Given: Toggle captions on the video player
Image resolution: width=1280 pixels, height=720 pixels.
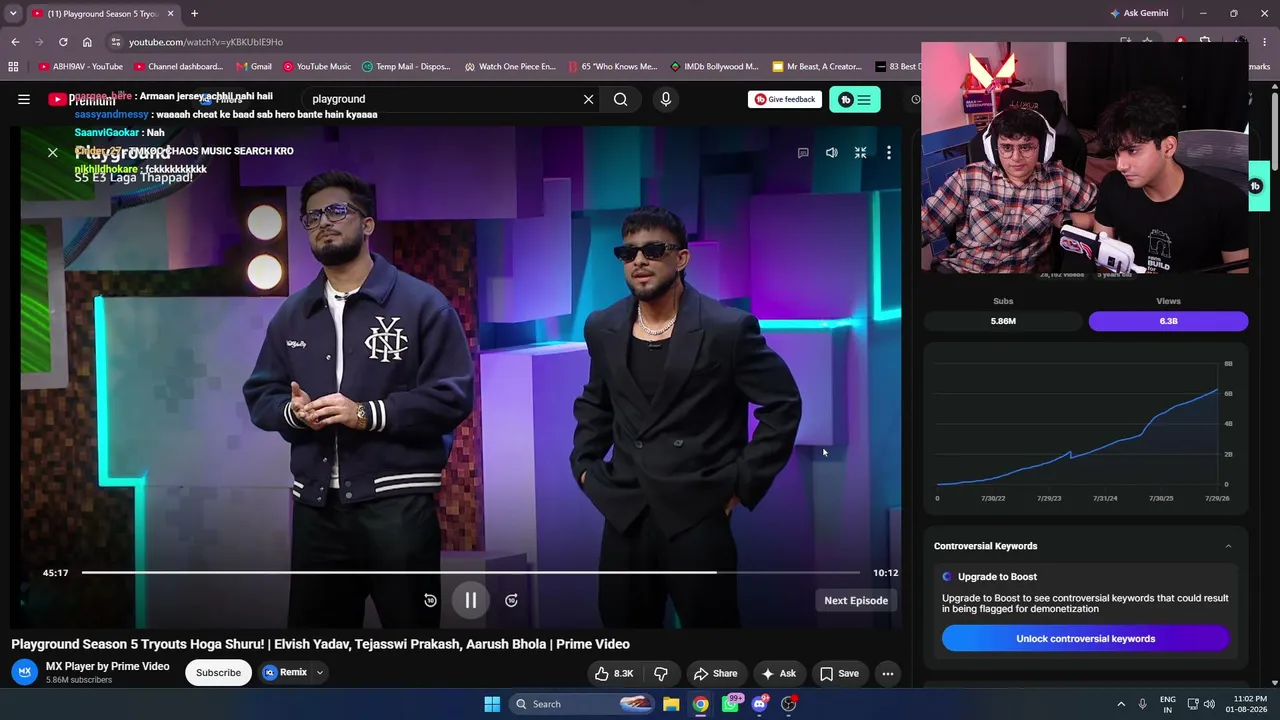Looking at the screenshot, I should (803, 153).
